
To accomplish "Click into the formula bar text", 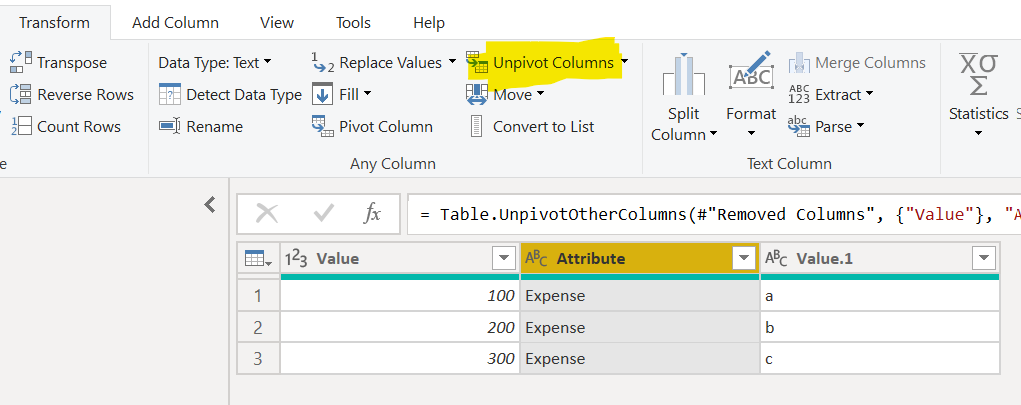I will [x=714, y=214].
